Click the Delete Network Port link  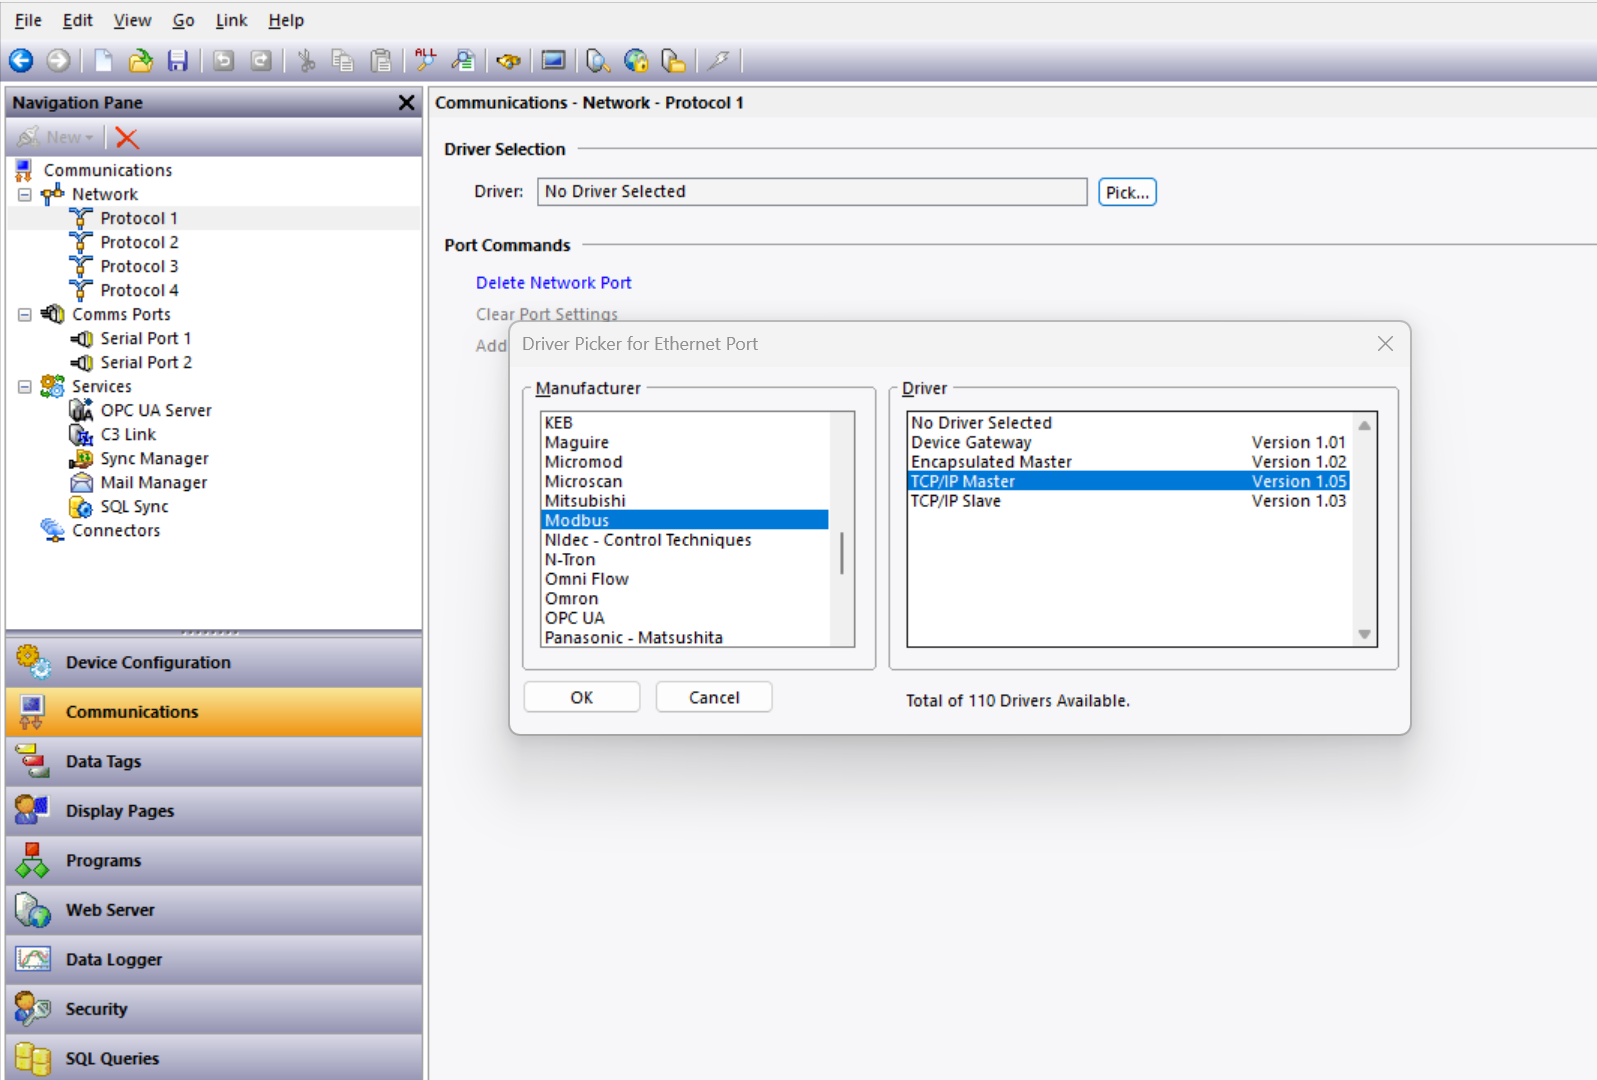coord(553,283)
